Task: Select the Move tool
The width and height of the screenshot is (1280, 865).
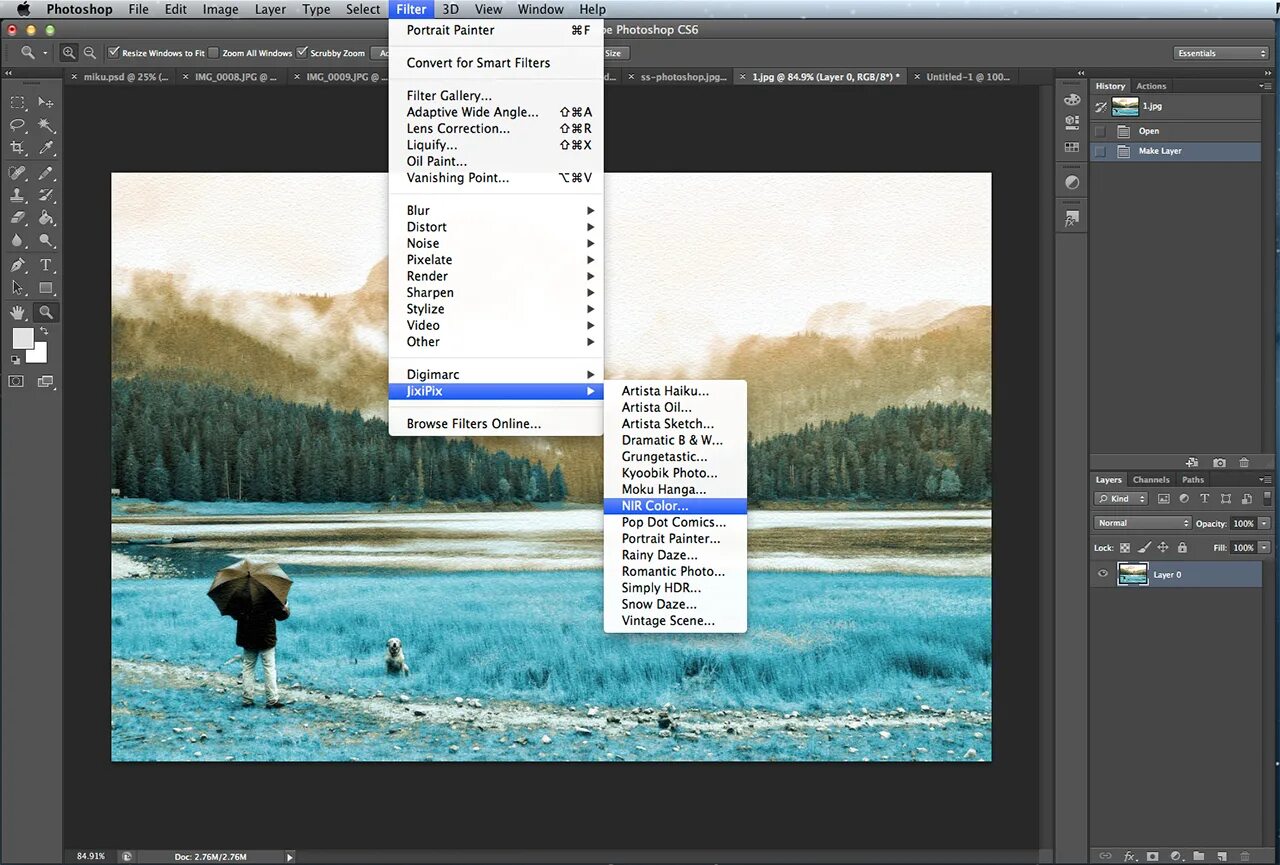Action: [x=46, y=102]
